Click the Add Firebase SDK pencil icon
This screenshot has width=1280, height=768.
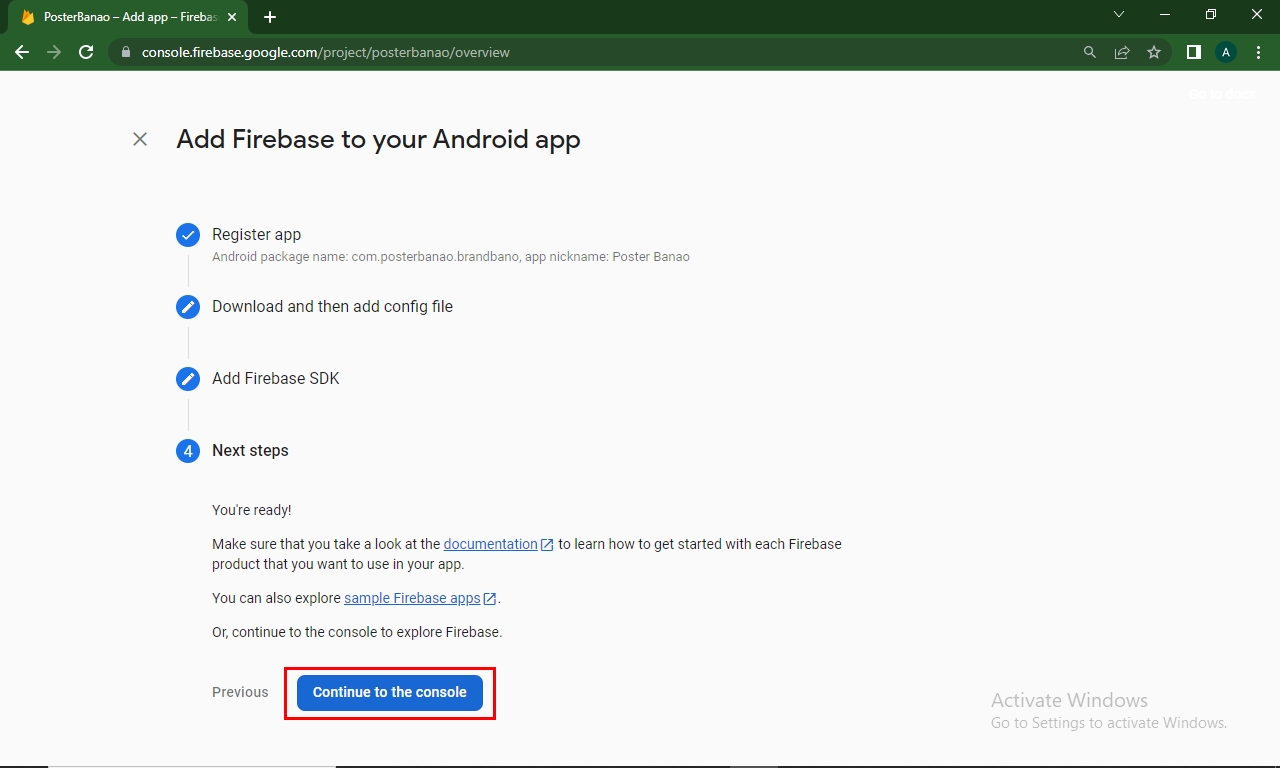click(188, 379)
